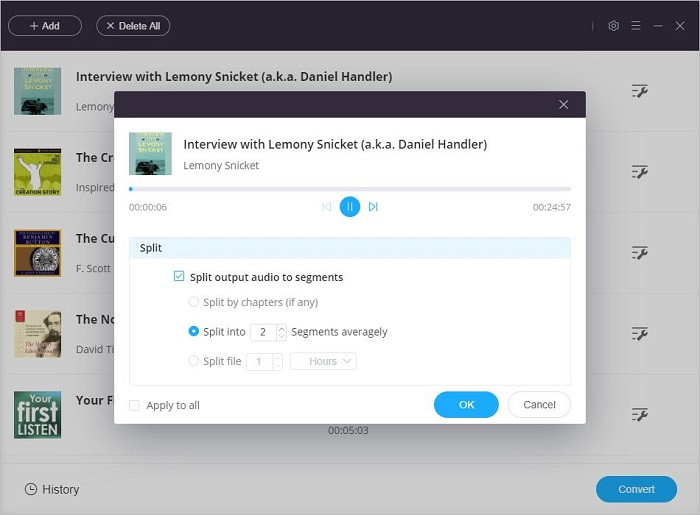This screenshot has height=515, width=700.
Task: Click the 00:05:03 duration in list
Action: point(348,431)
